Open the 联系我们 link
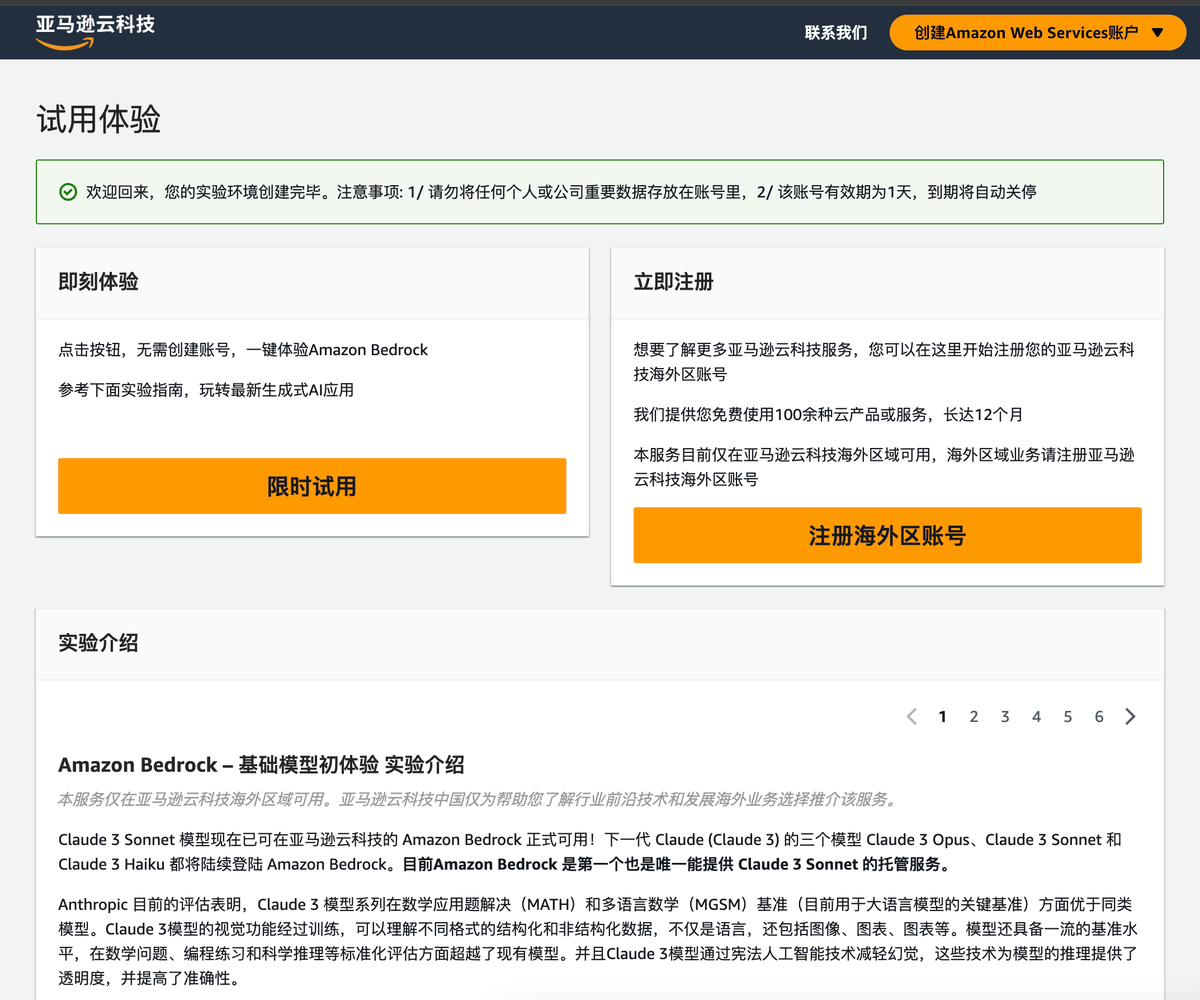Viewport: 1200px width, 1000px height. pos(836,32)
